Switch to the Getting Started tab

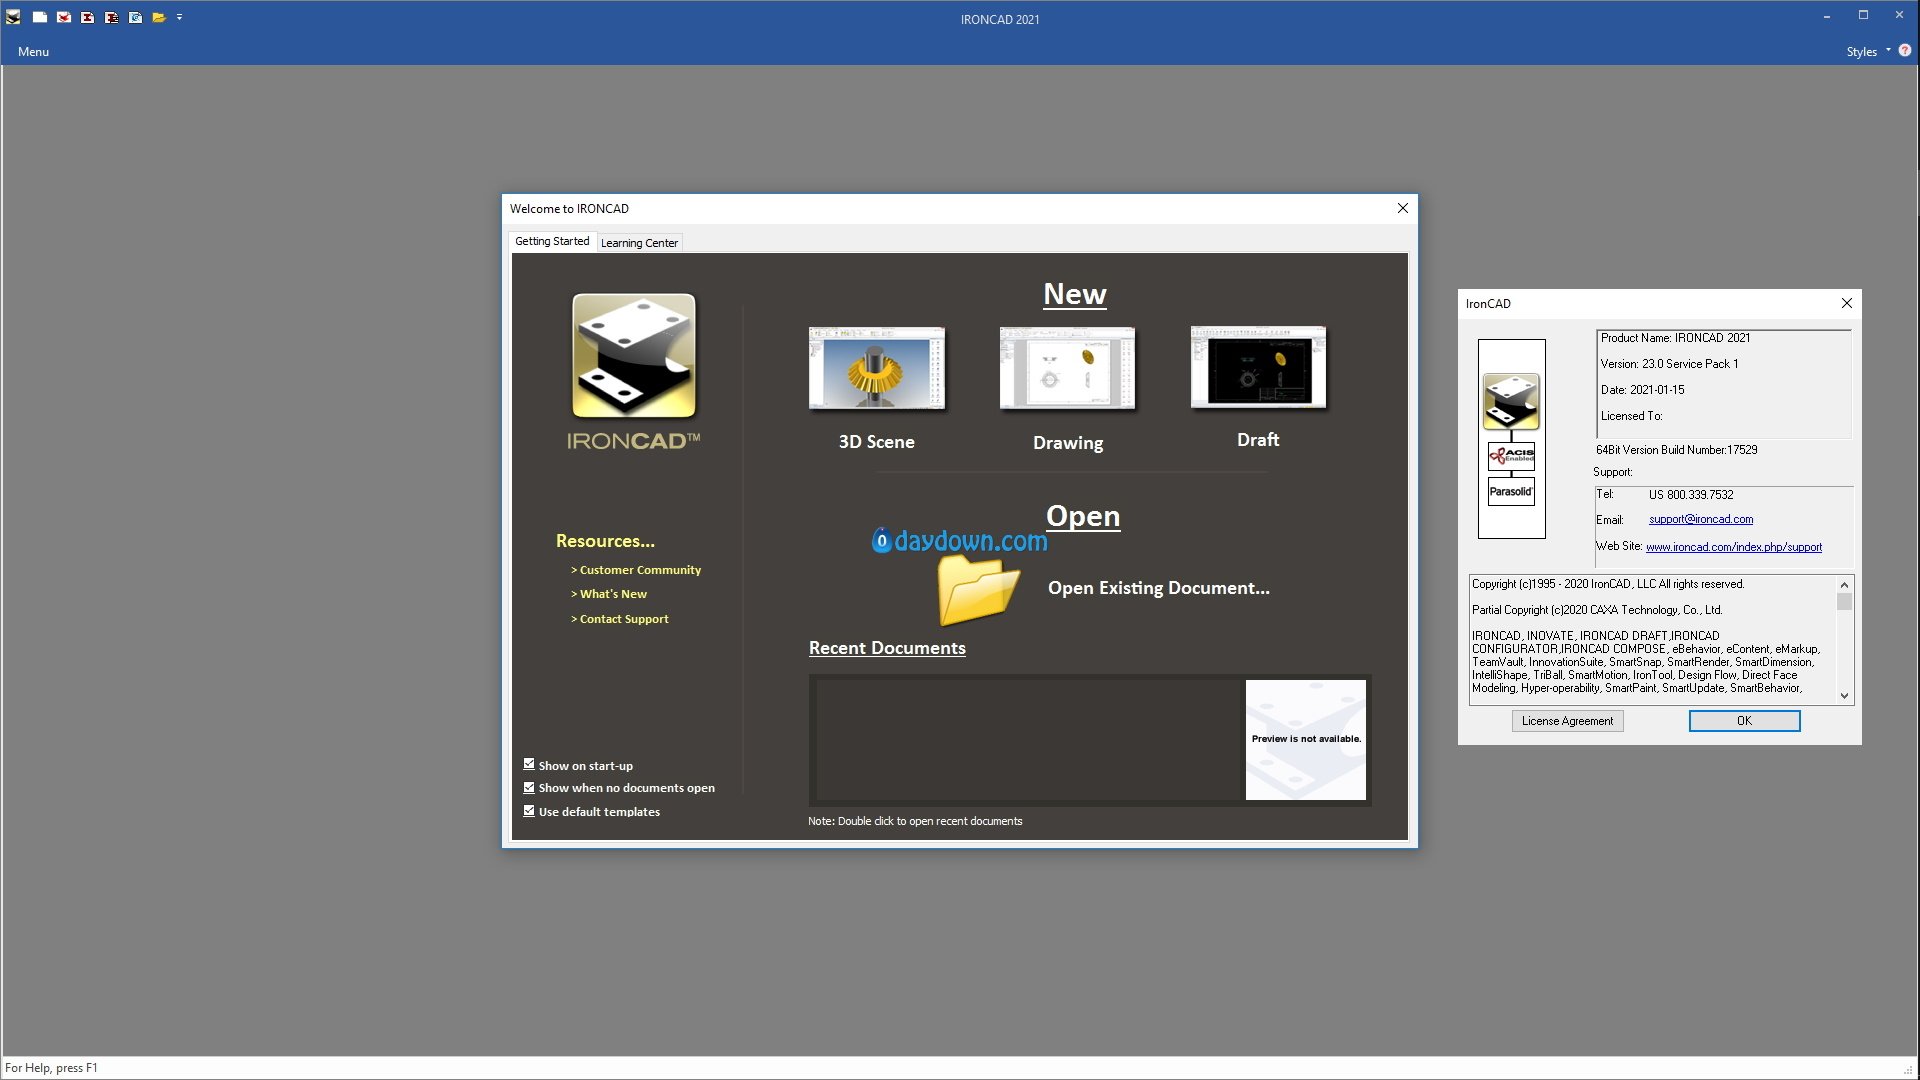point(552,241)
